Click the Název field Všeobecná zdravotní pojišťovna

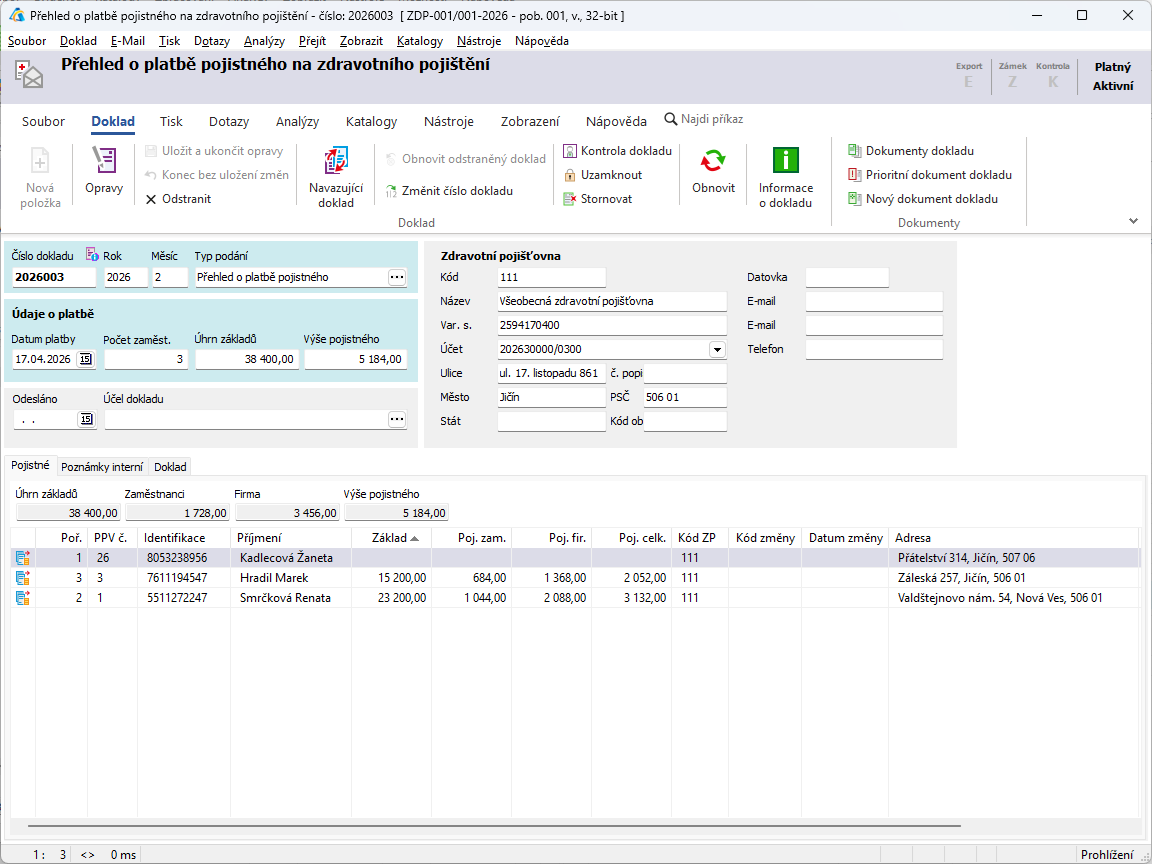(x=612, y=301)
